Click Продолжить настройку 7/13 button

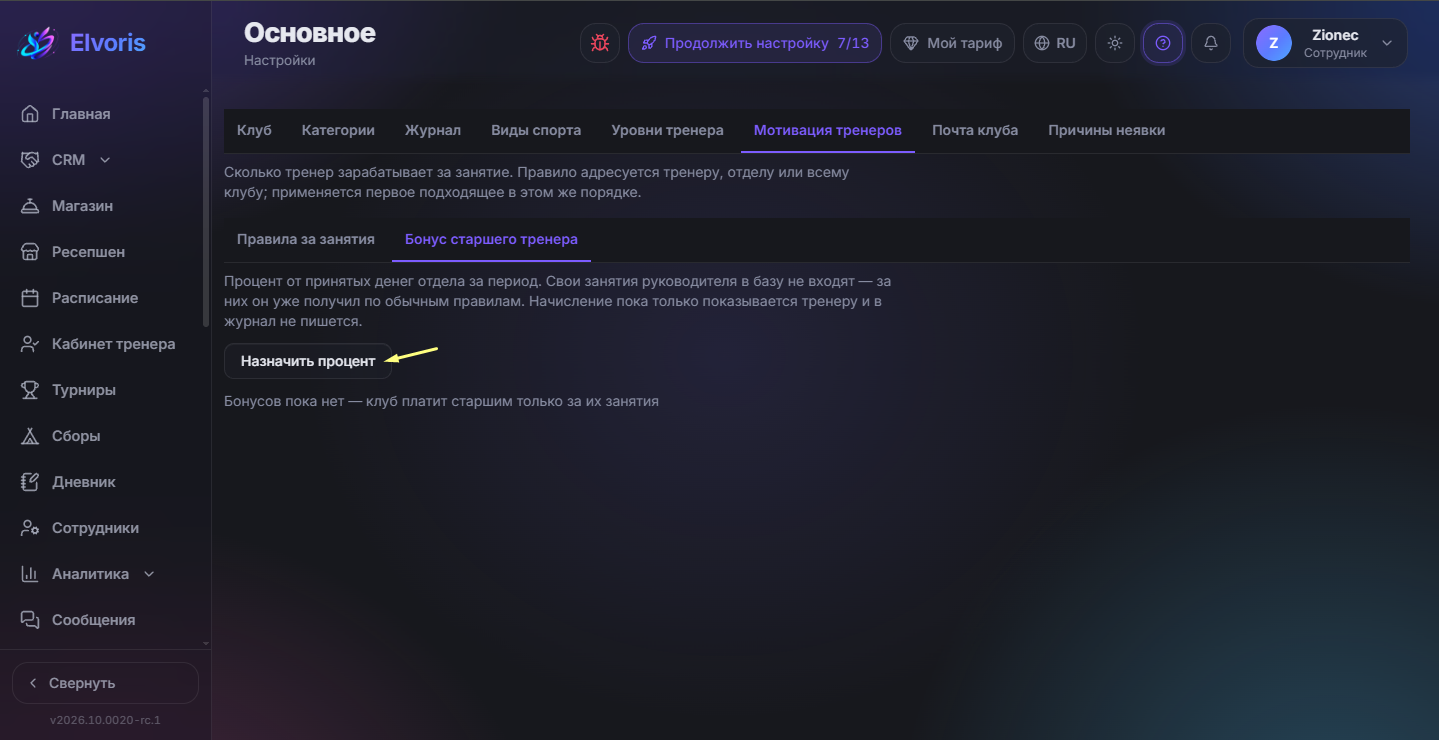point(755,43)
